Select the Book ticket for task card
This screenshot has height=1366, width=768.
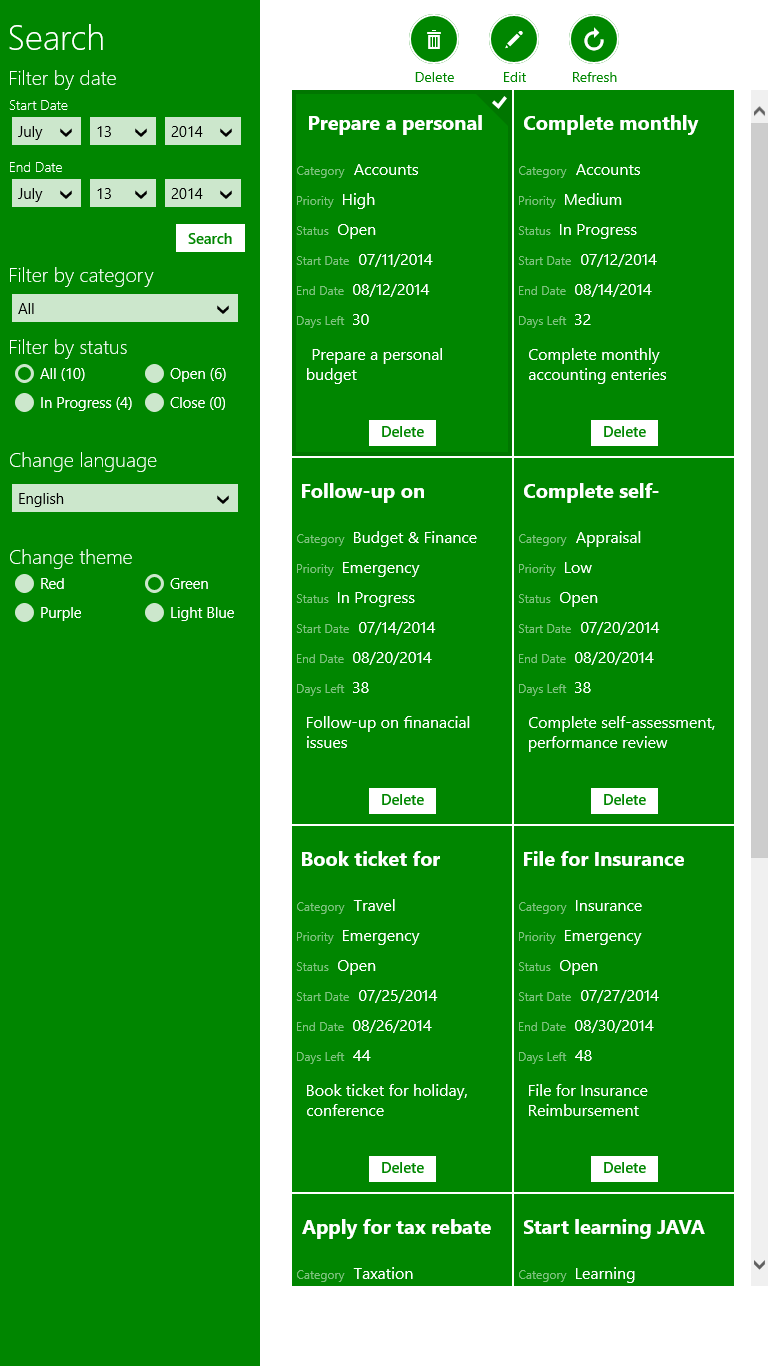[402, 1000]
